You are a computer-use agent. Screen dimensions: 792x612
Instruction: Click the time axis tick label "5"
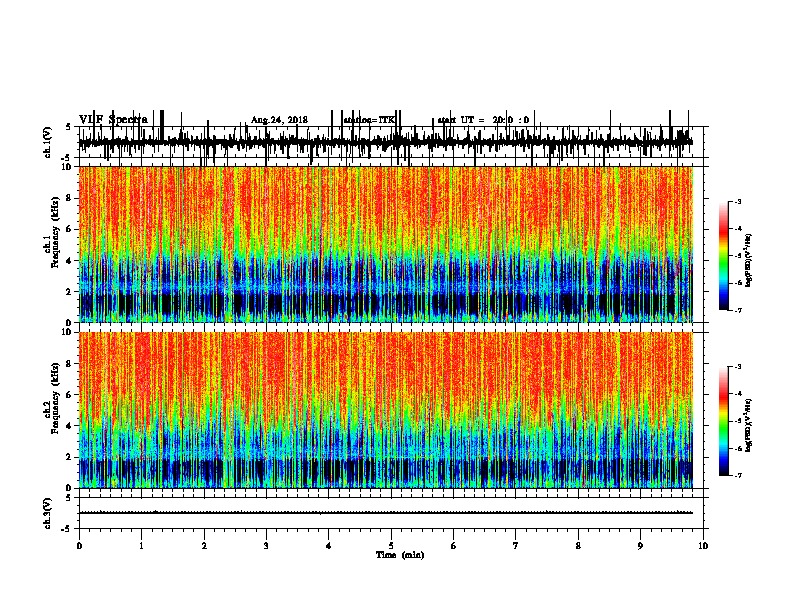click(x=391, y=546)
